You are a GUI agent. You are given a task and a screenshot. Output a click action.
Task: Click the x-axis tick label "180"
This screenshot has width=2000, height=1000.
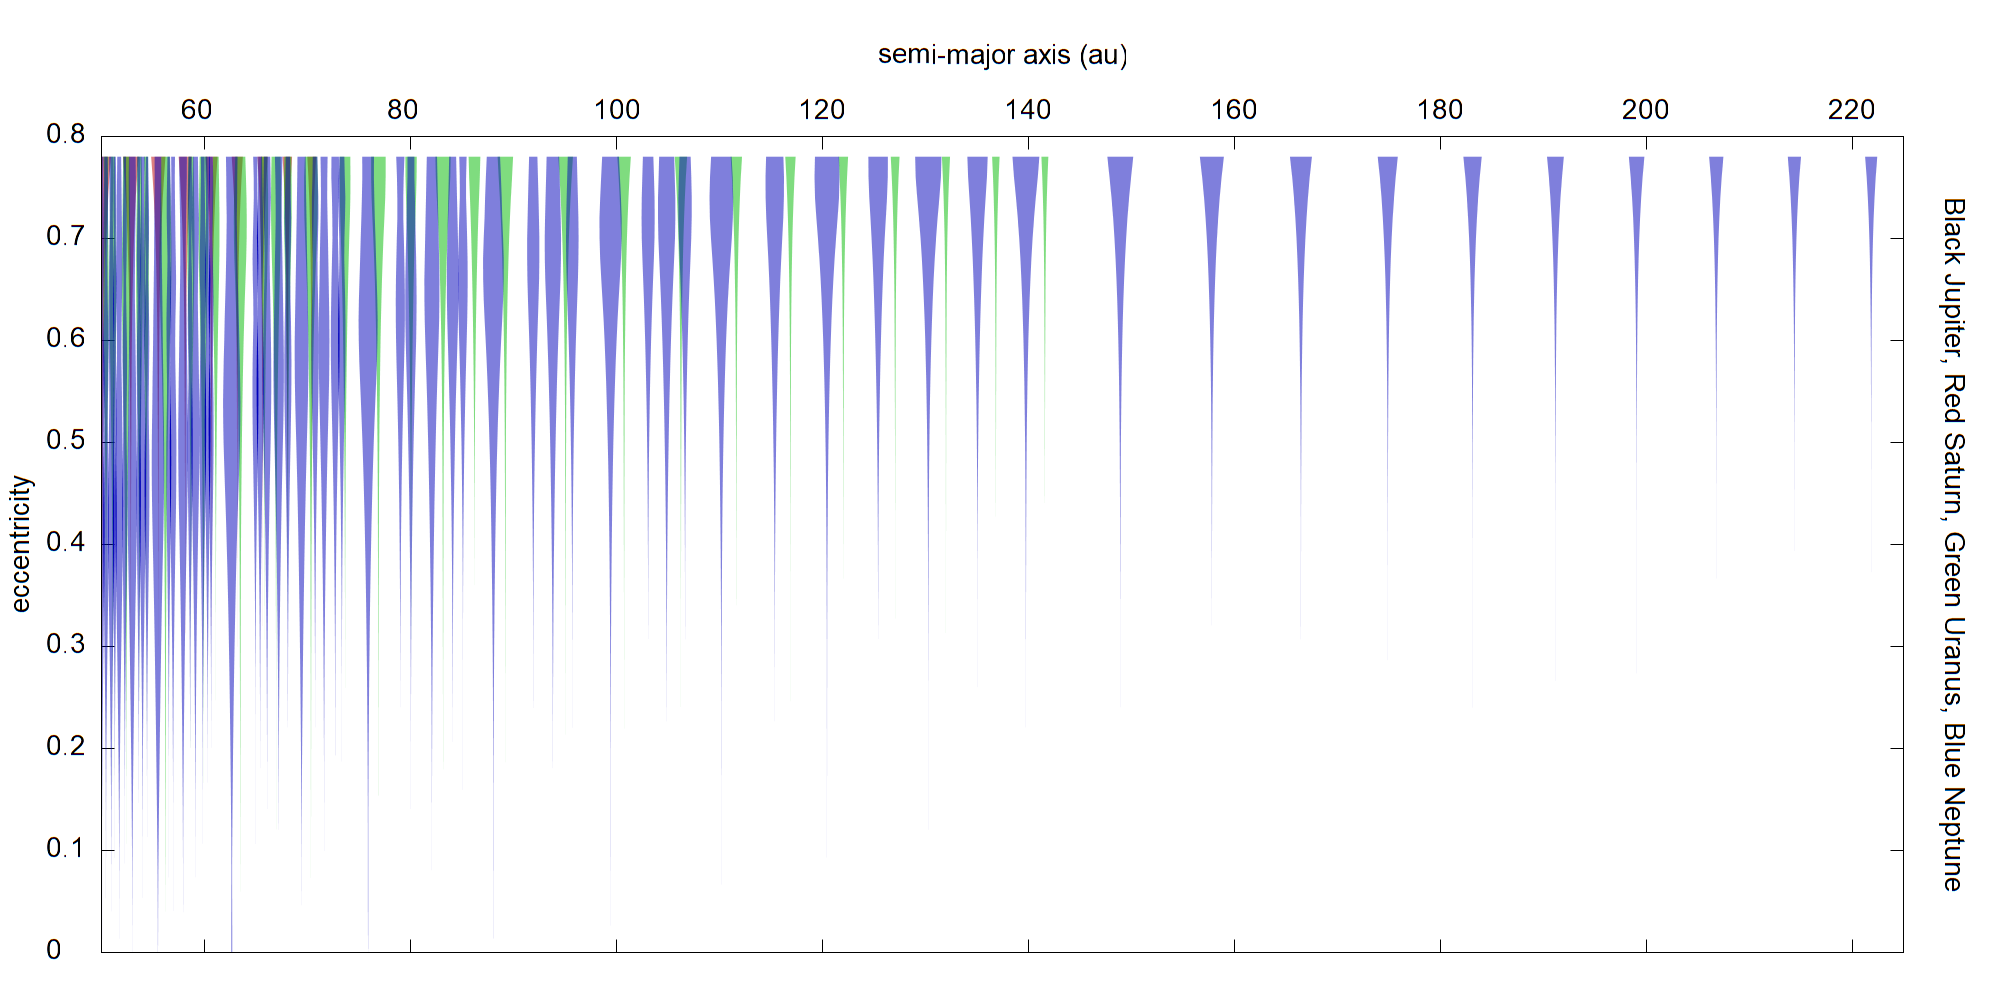coord(1440,110)
